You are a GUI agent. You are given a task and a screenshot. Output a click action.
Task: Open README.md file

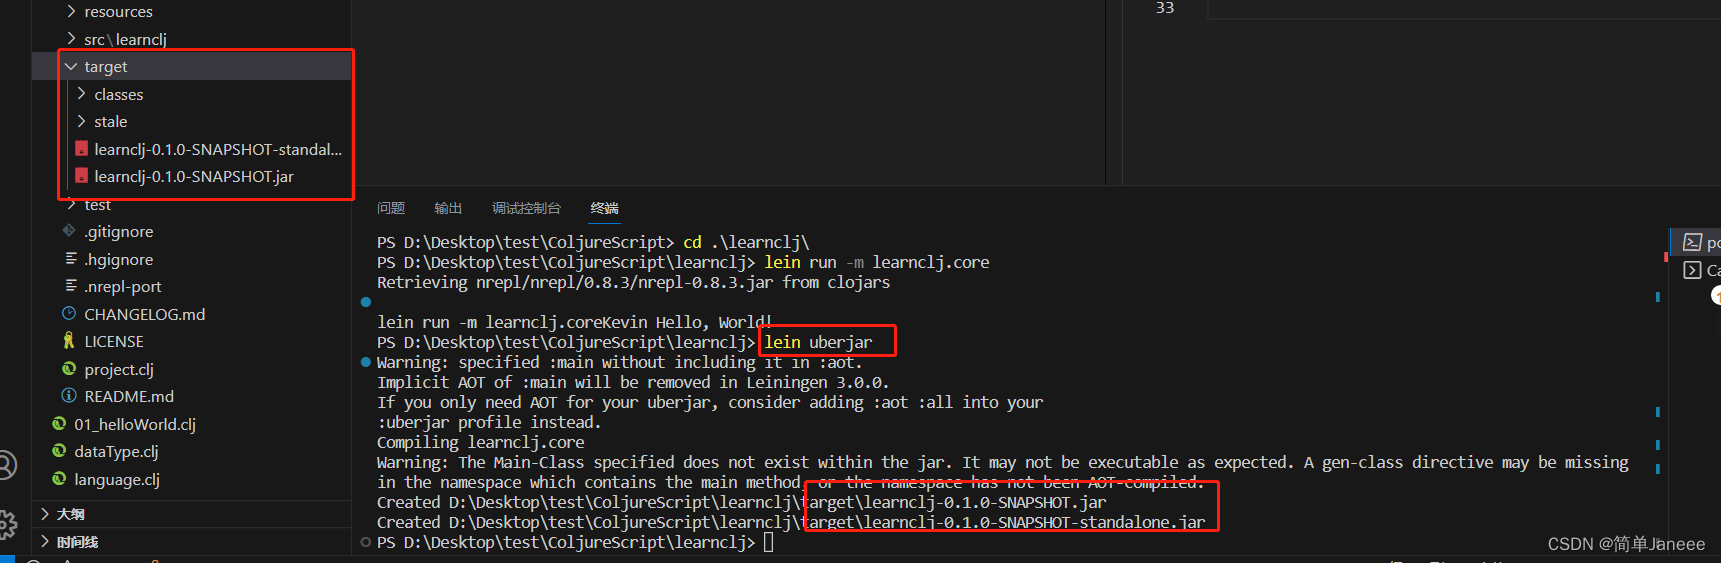point(129,396)
